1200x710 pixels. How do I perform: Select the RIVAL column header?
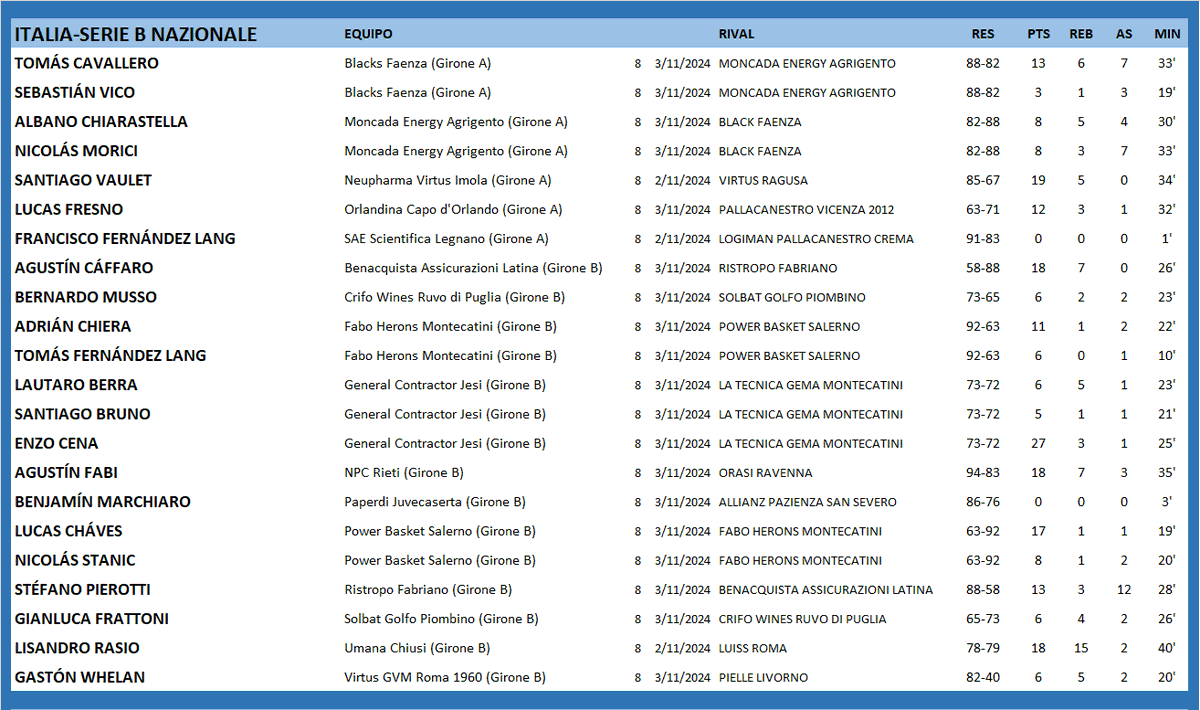point(736,34)
